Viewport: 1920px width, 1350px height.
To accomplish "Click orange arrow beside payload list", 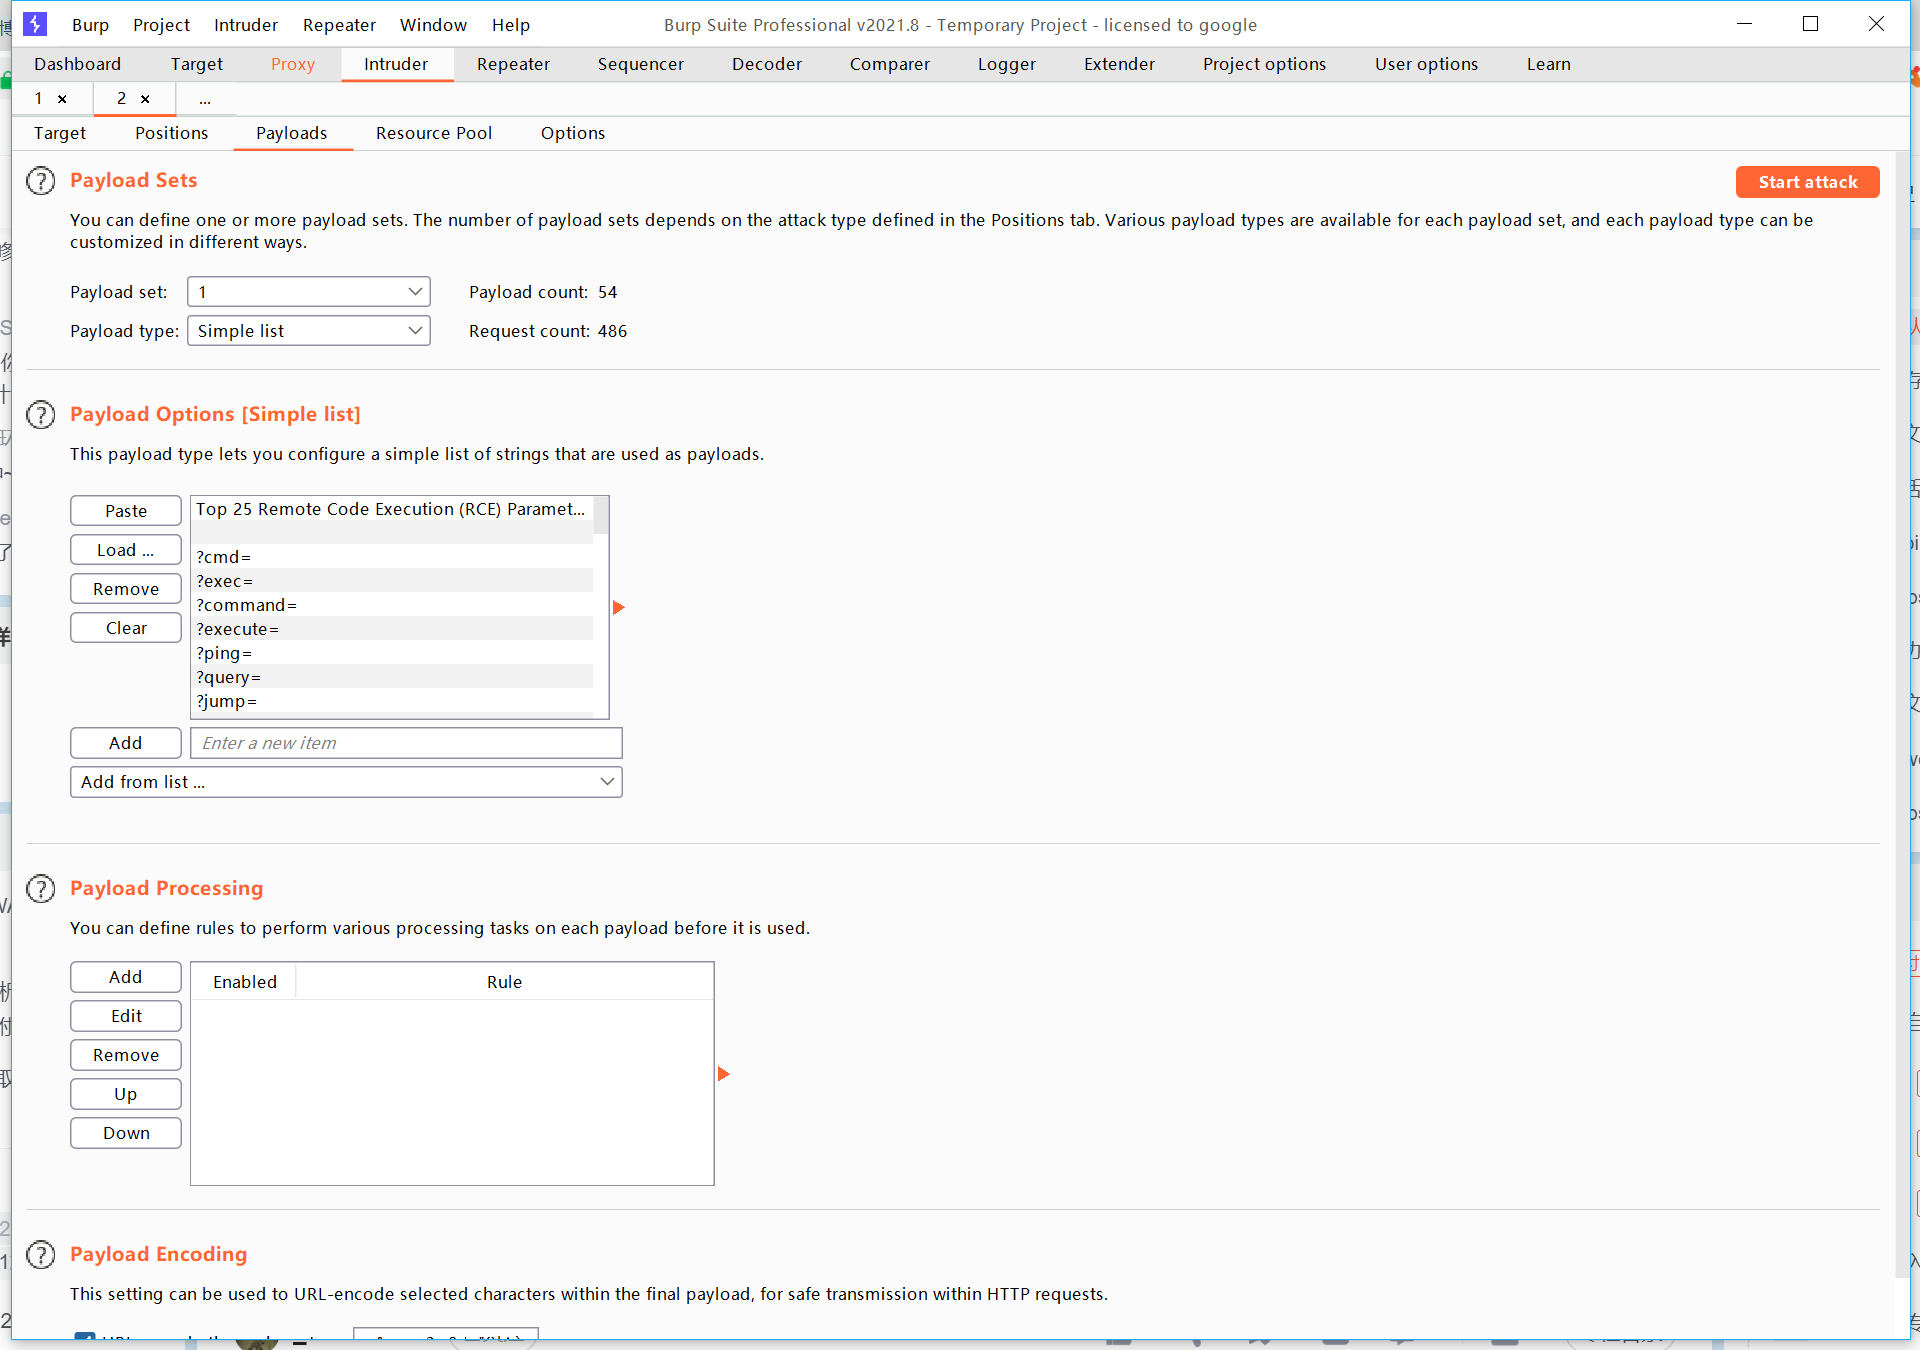I will (618, 607).
